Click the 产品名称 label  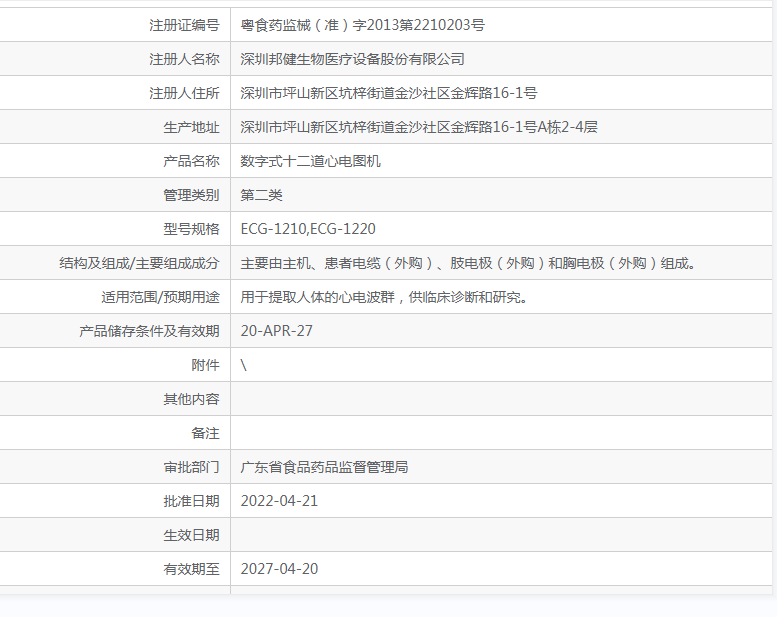[191, 161]
